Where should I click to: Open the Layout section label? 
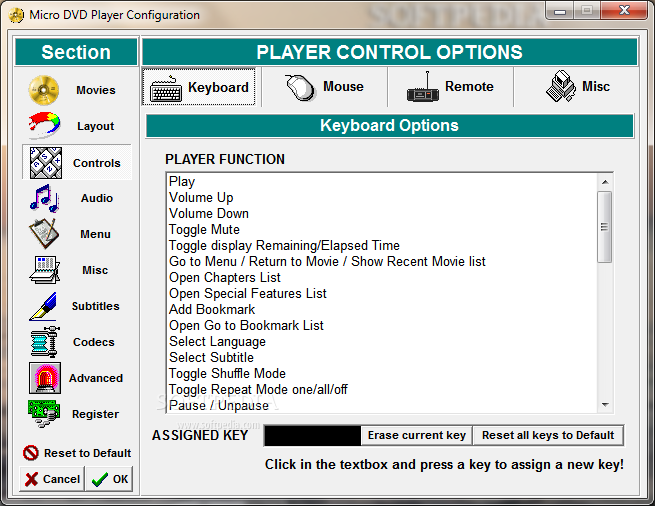pyautogui.click(x=96, y=126)
